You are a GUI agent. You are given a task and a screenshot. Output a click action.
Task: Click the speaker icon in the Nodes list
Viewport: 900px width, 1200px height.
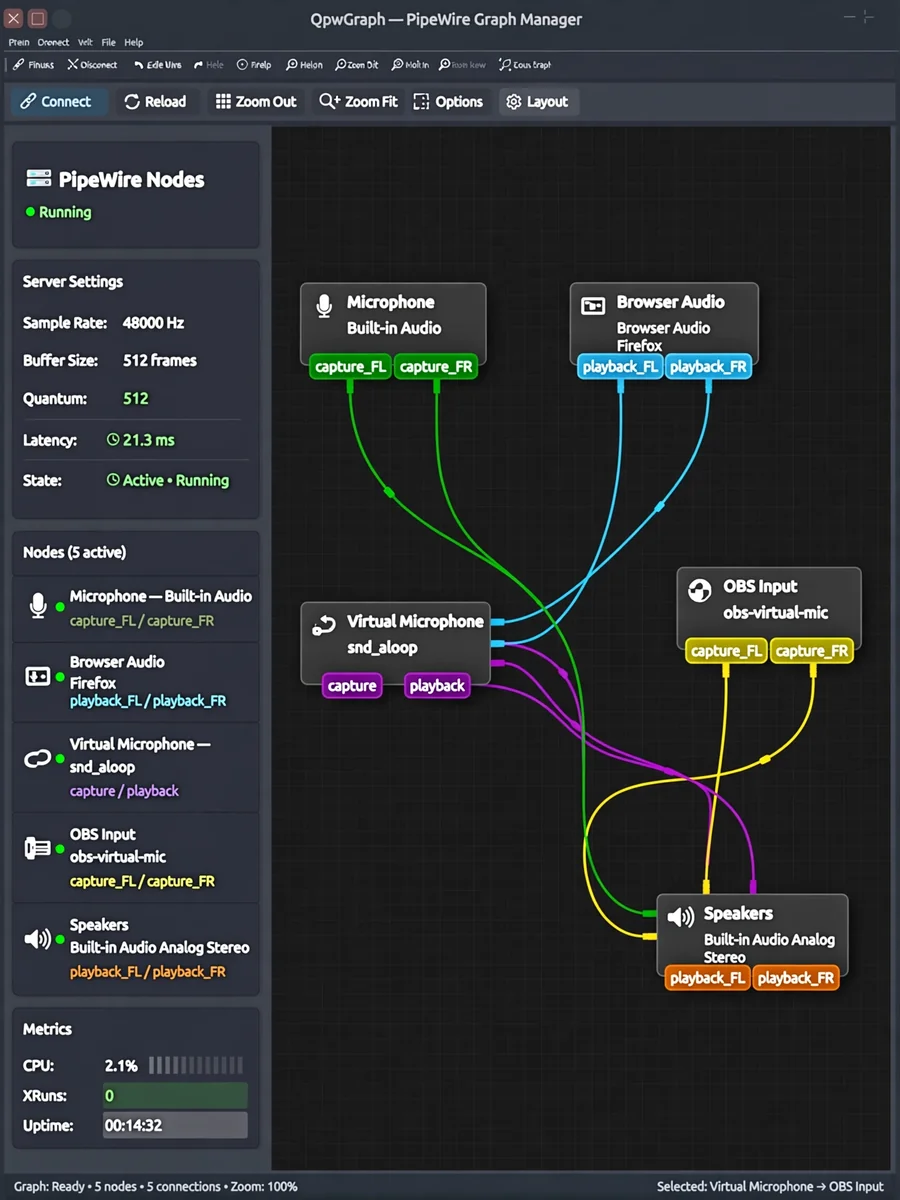pos(37,938)
